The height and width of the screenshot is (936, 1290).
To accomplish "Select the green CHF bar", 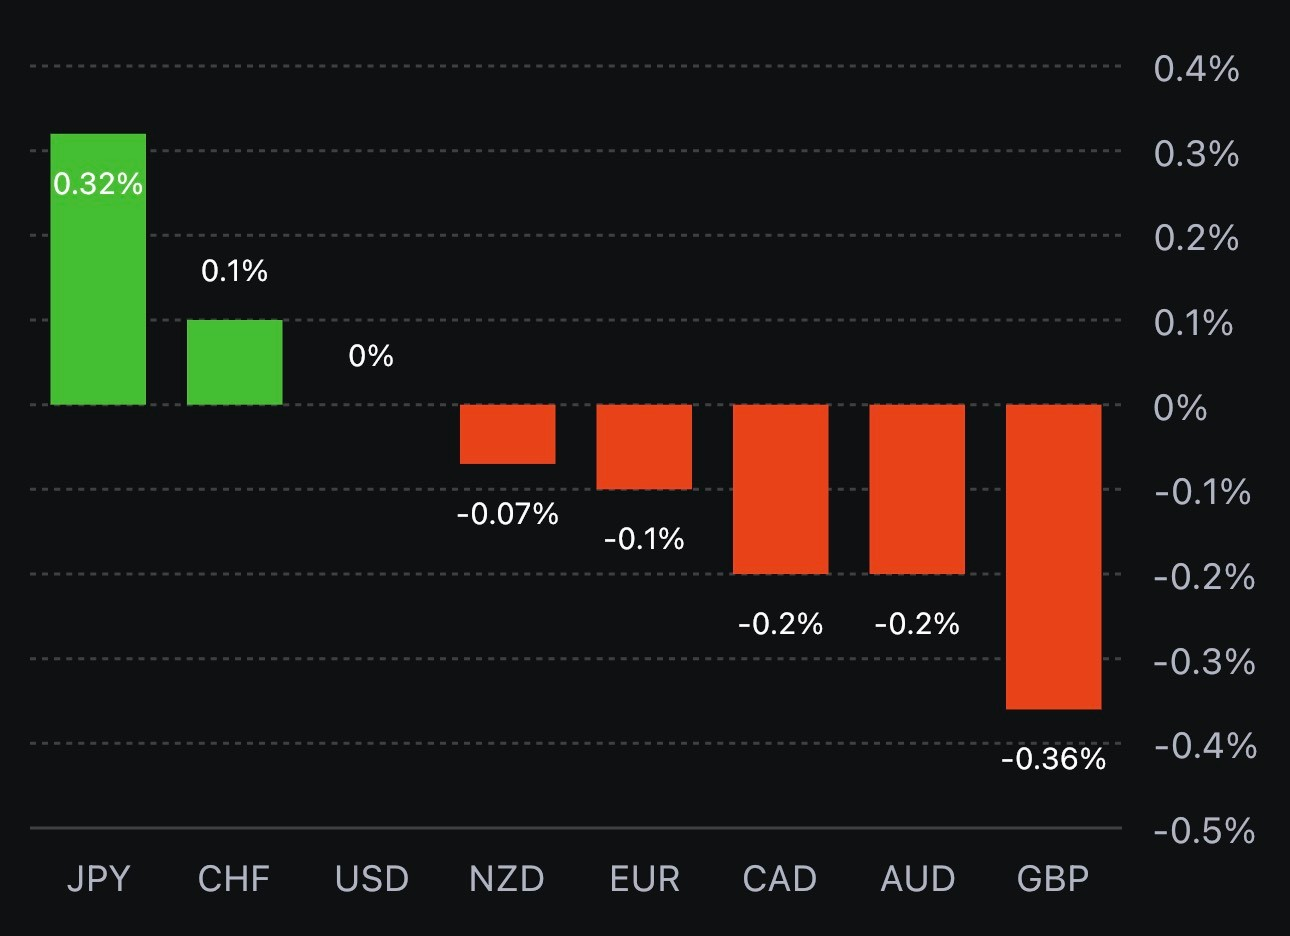I will [234, 362].
